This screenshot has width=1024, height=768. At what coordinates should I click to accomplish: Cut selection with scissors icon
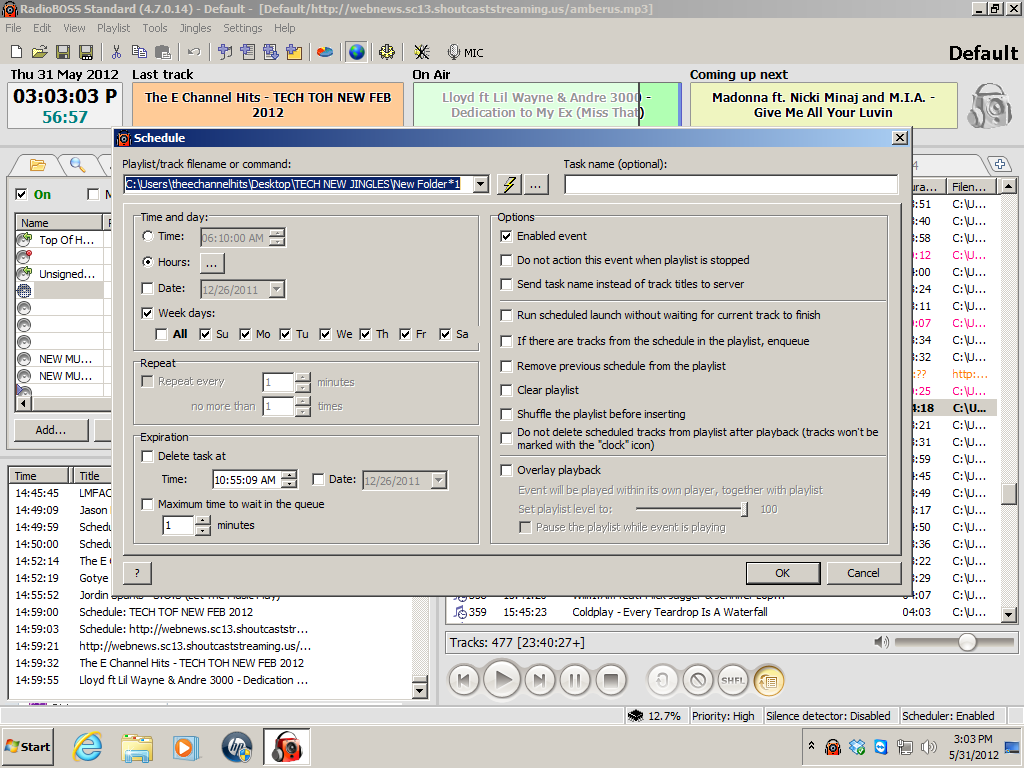(116, 52)
